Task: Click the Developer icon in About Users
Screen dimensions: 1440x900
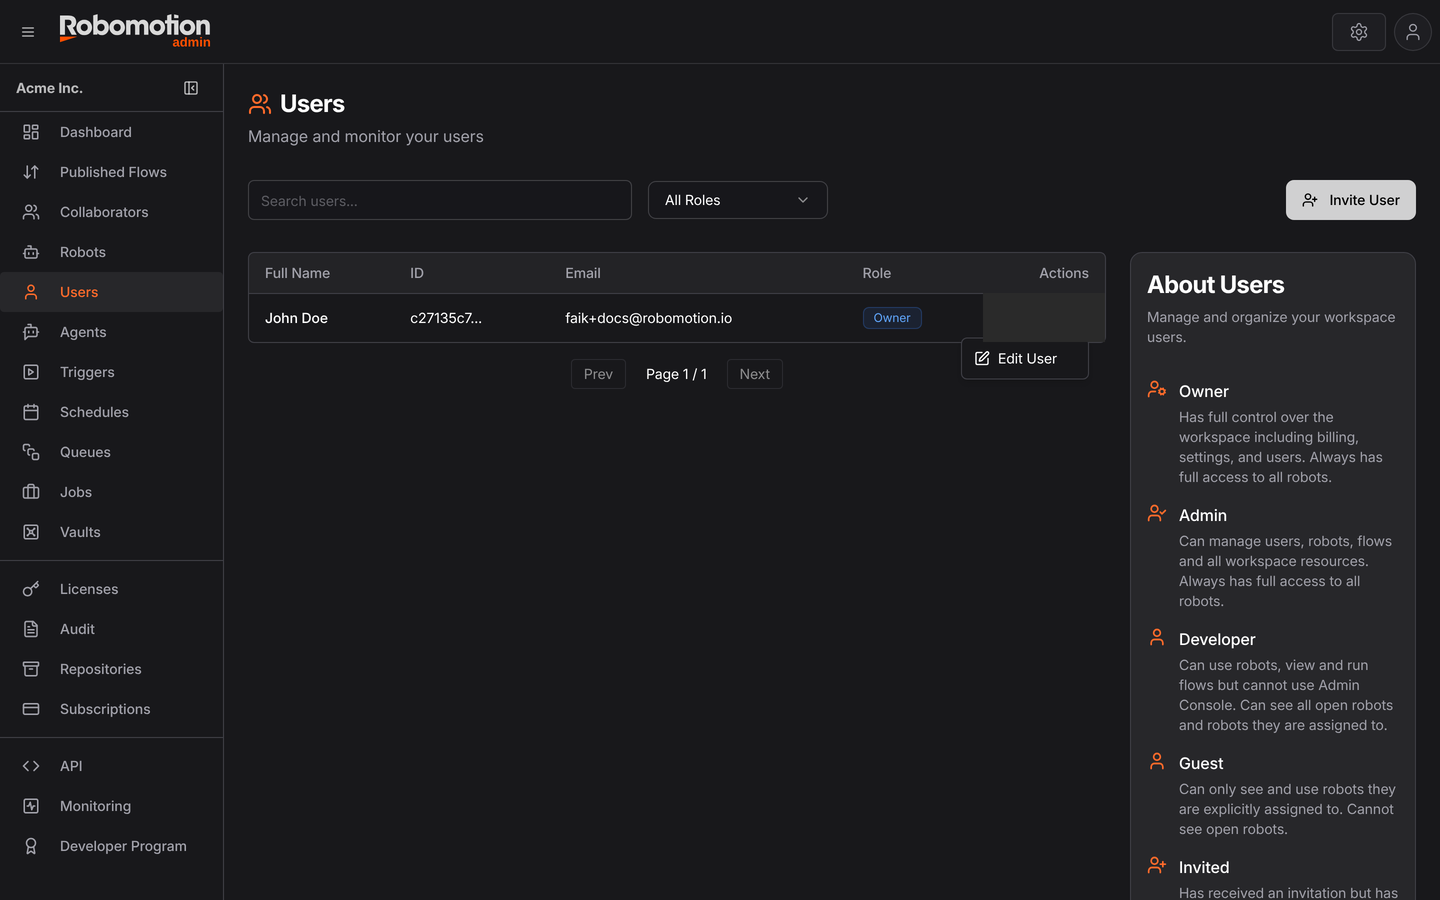Action: point(1157,637)
